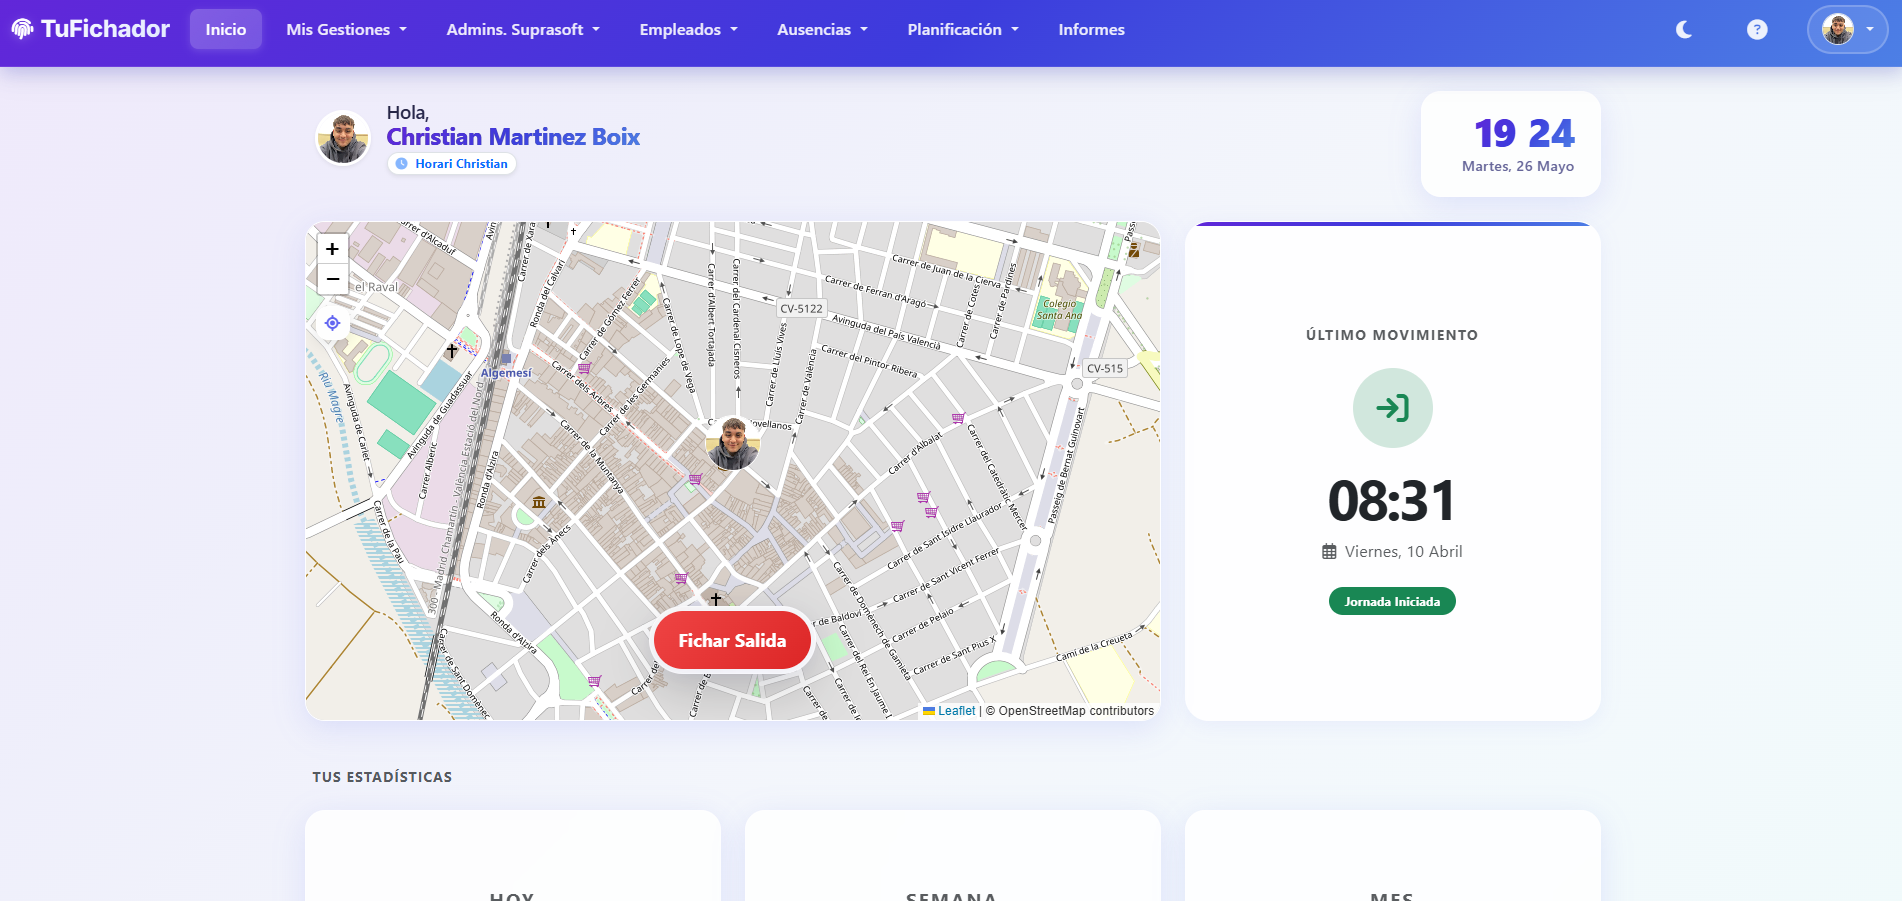Open the Ausencias dropdown menu
1902x901 pixels.
(822, 30)
